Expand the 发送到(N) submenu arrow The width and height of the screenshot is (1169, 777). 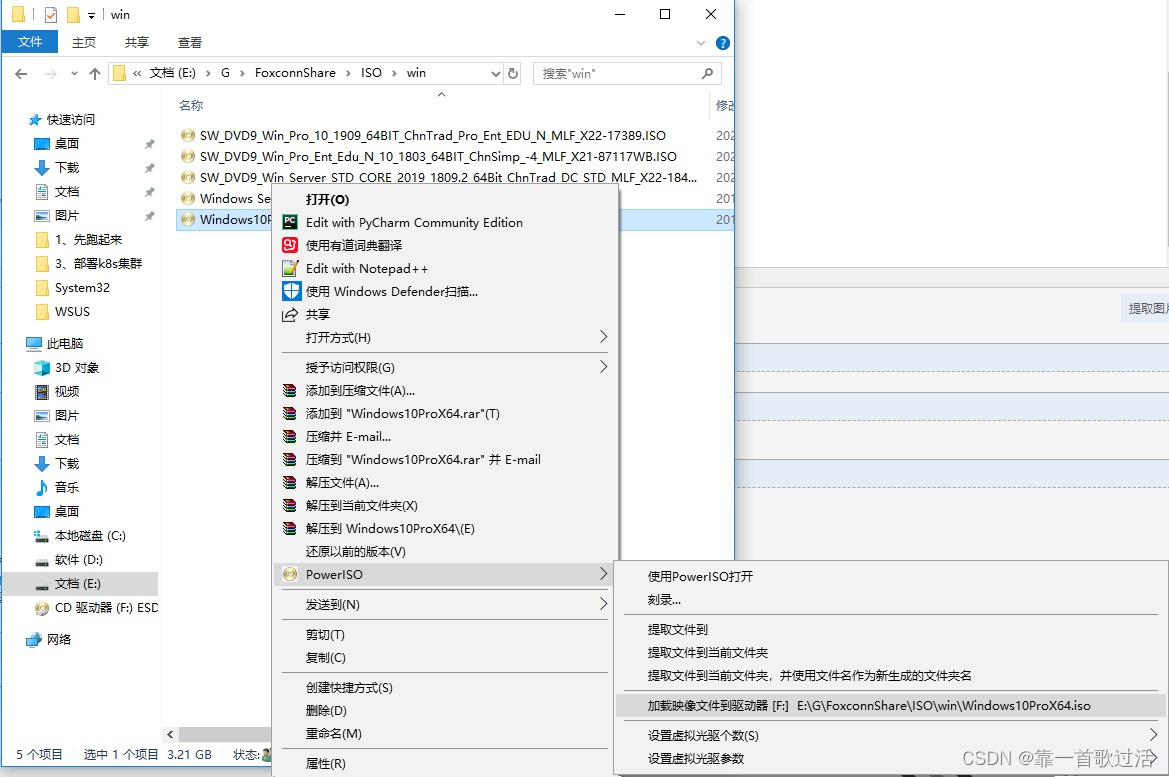pos(603,604)
